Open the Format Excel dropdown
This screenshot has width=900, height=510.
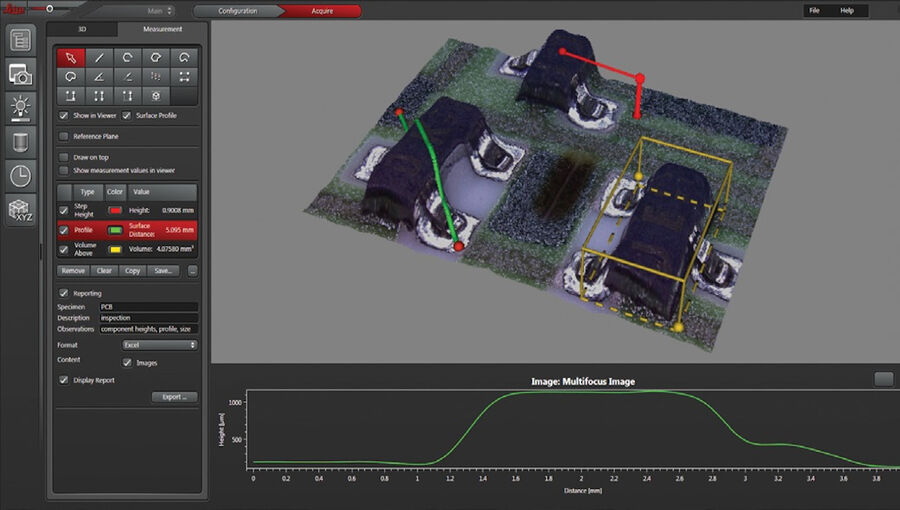pos(160,345)
